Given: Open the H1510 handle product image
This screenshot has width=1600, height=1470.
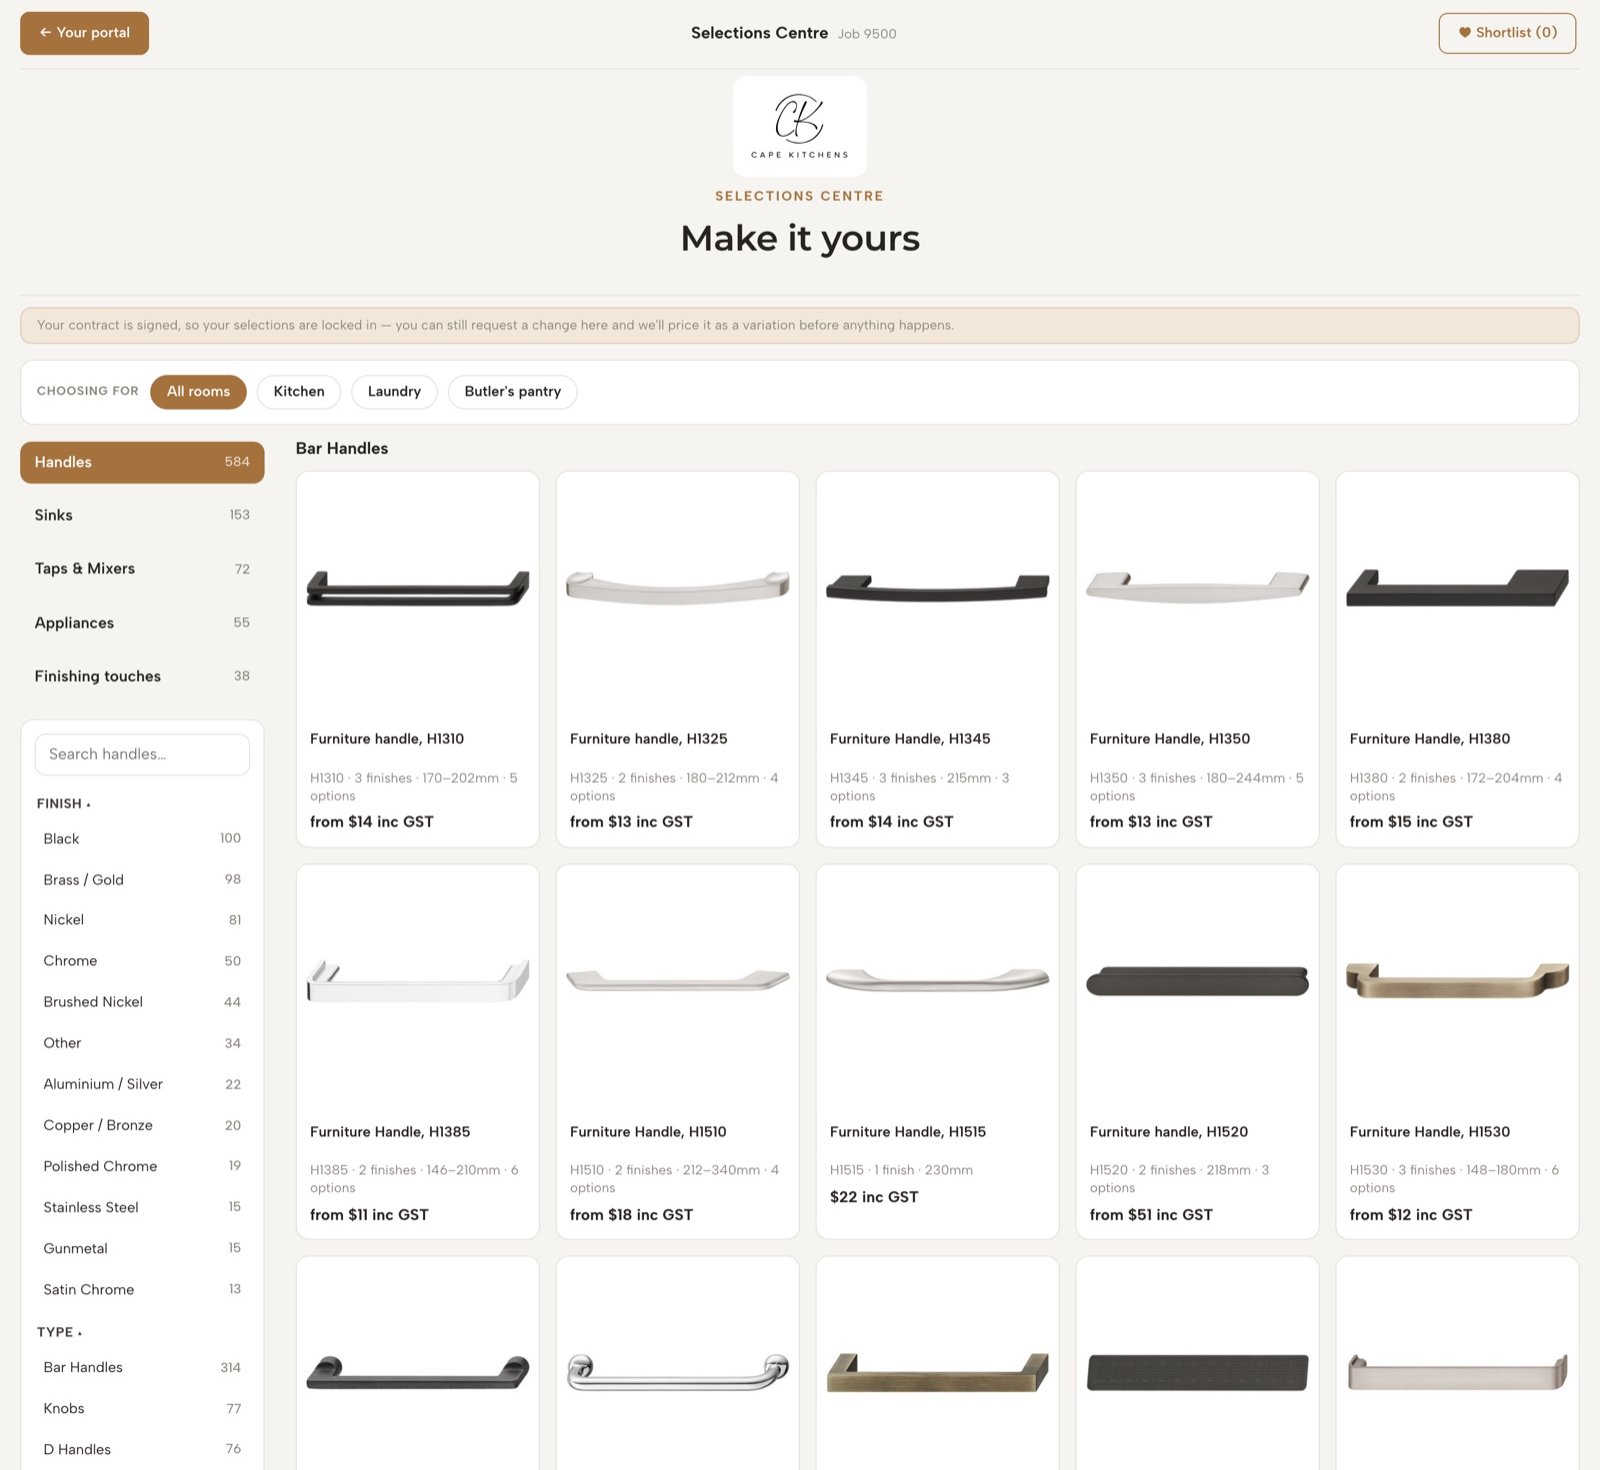Looking at the screenshot, I should pos(678,980).
